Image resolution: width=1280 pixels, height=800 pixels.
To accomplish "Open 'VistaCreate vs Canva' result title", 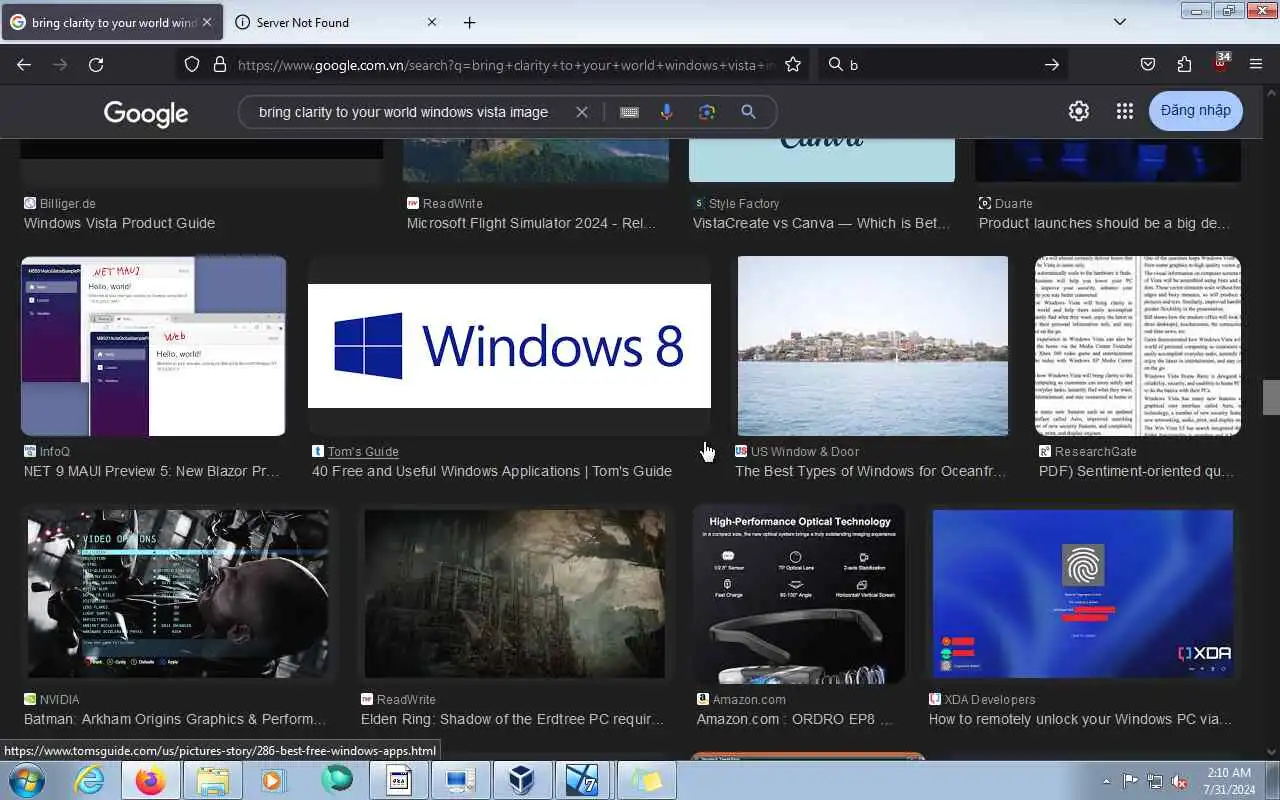I will (x=821, y=223).
